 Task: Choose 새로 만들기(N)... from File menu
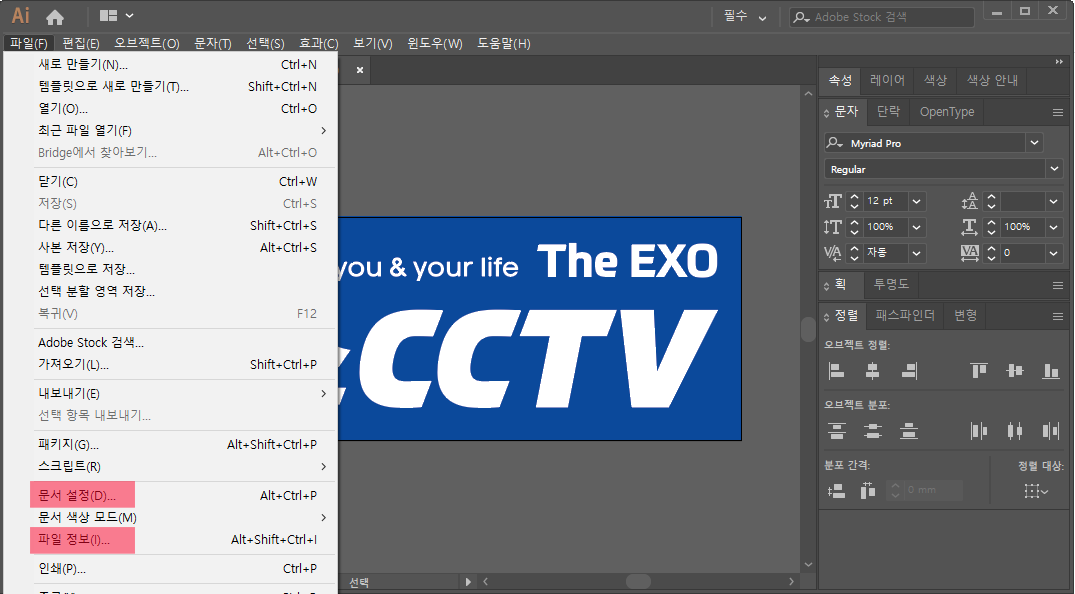click(171, 64)
